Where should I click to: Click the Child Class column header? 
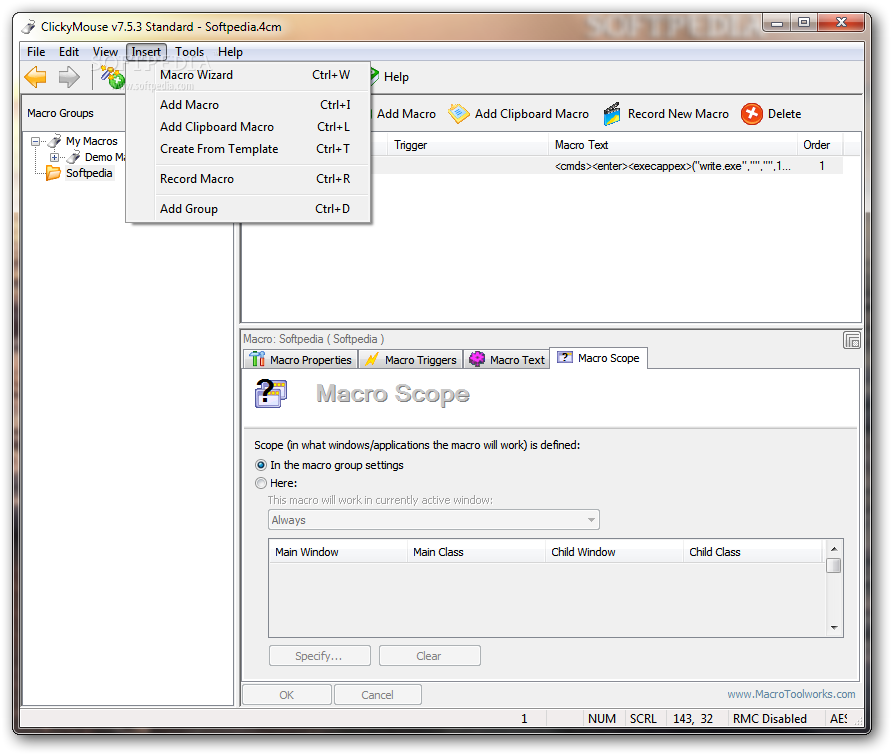point(753,552)
